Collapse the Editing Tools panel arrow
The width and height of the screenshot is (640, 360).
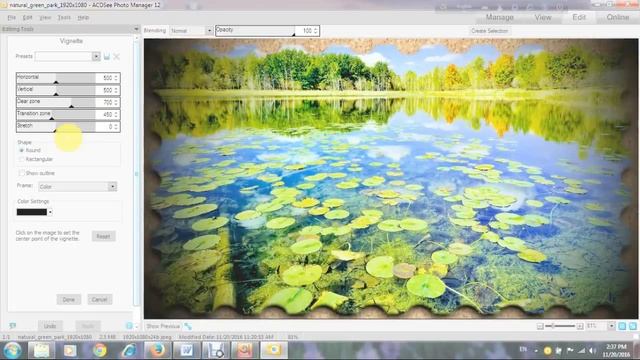(136, 29)
